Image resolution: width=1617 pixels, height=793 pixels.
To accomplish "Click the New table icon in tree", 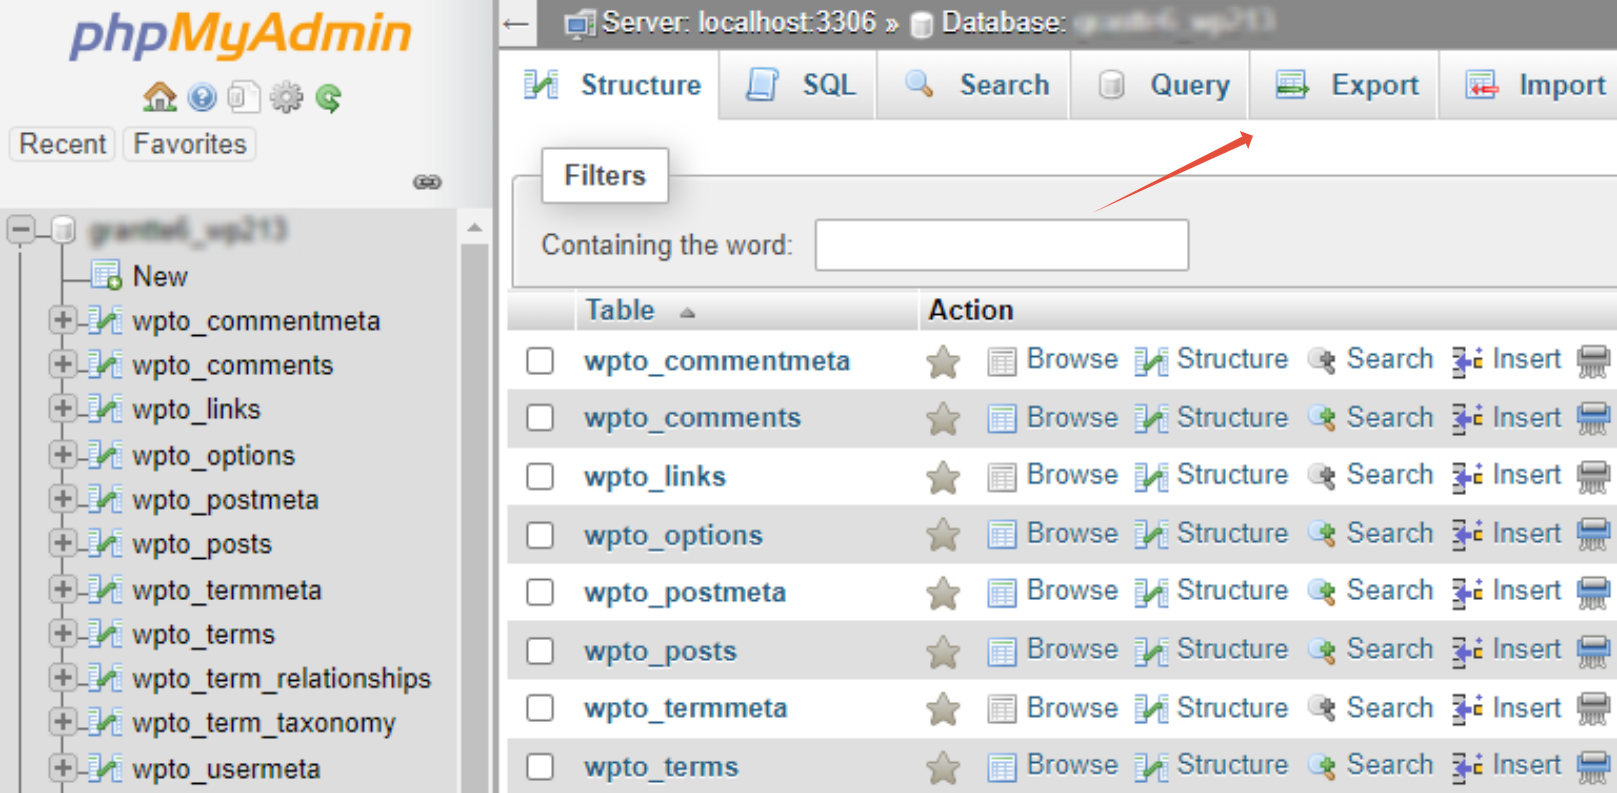I will pos(106,275).
